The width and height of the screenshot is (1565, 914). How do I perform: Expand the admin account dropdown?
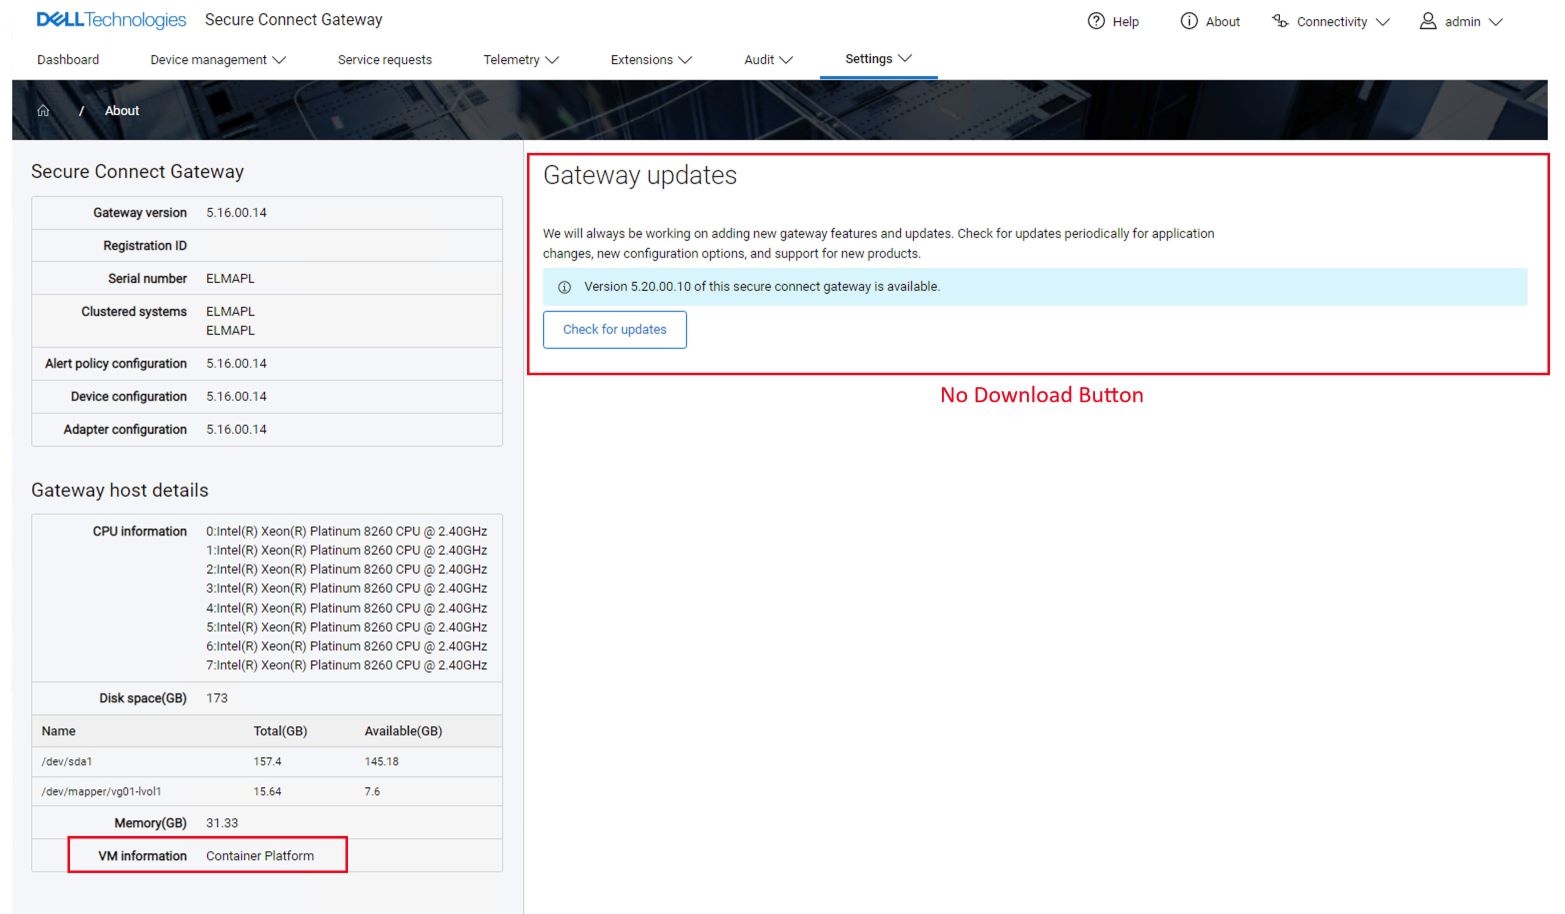pyautogui.click(x=1497, y=21)
